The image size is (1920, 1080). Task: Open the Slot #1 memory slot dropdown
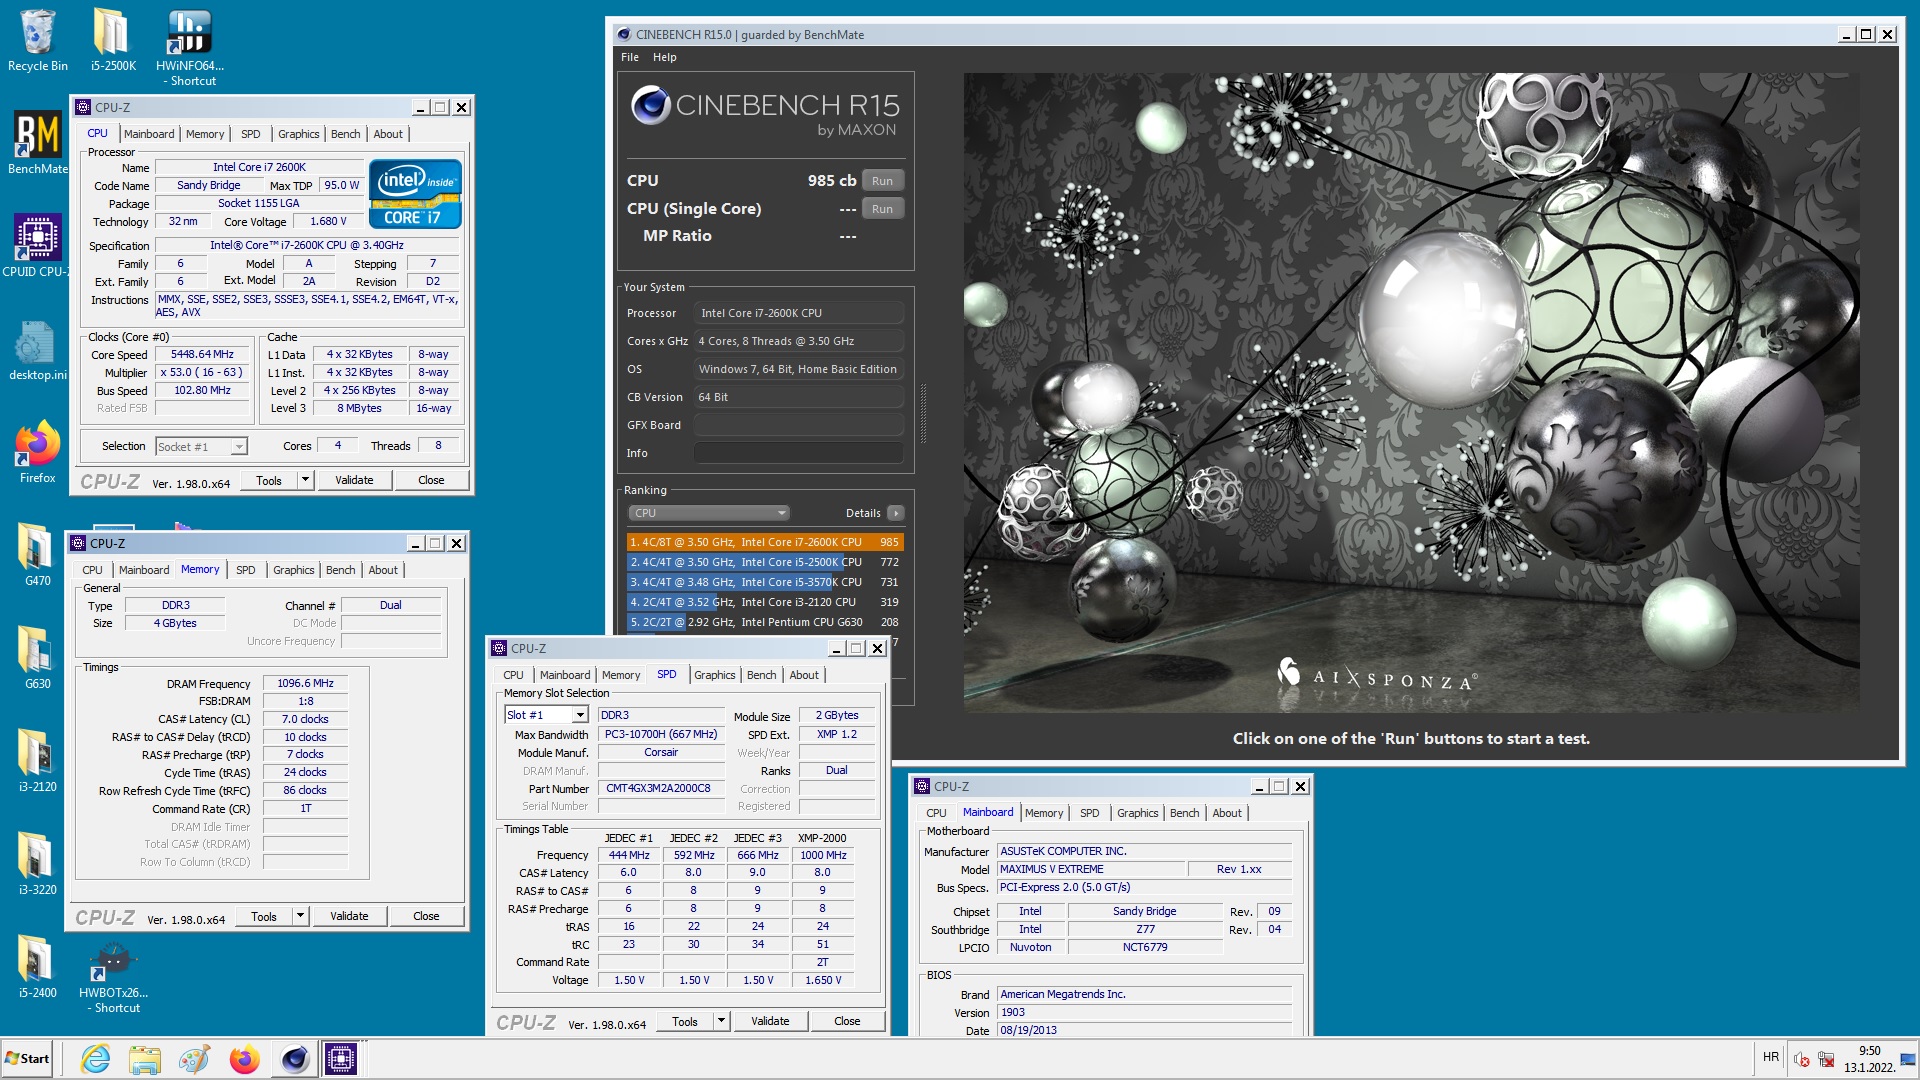[x=580, y=715]
